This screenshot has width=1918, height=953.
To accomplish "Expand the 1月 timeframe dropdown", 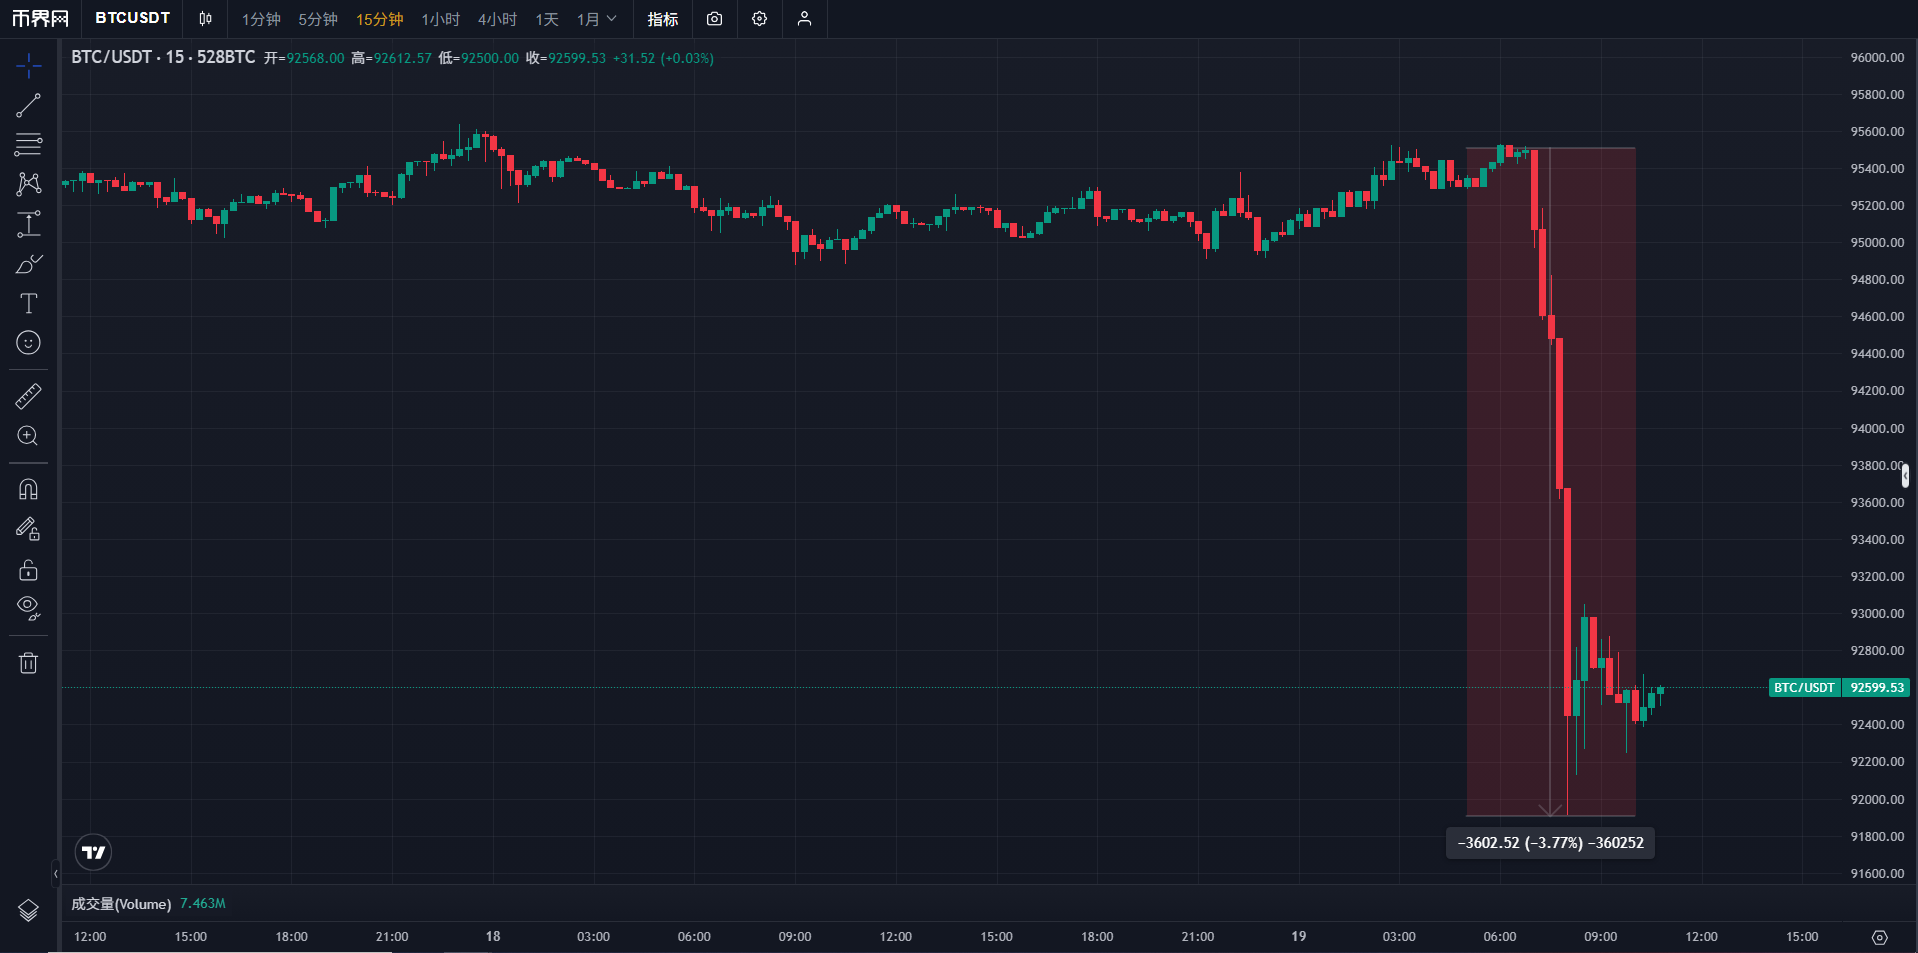I will point(597,19).
